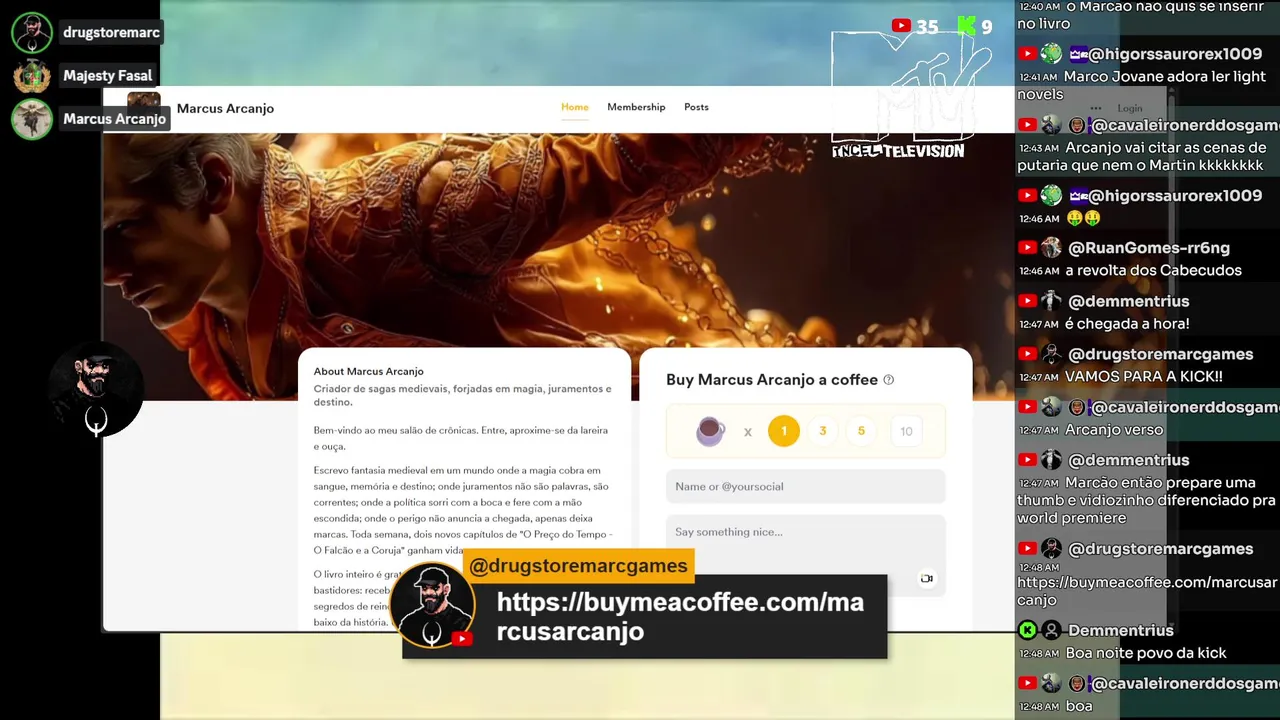Click drugstoremarc avatar in voice list
Image resolution: width=1280 pixels, height=720 pixels.
pos(32,33)
